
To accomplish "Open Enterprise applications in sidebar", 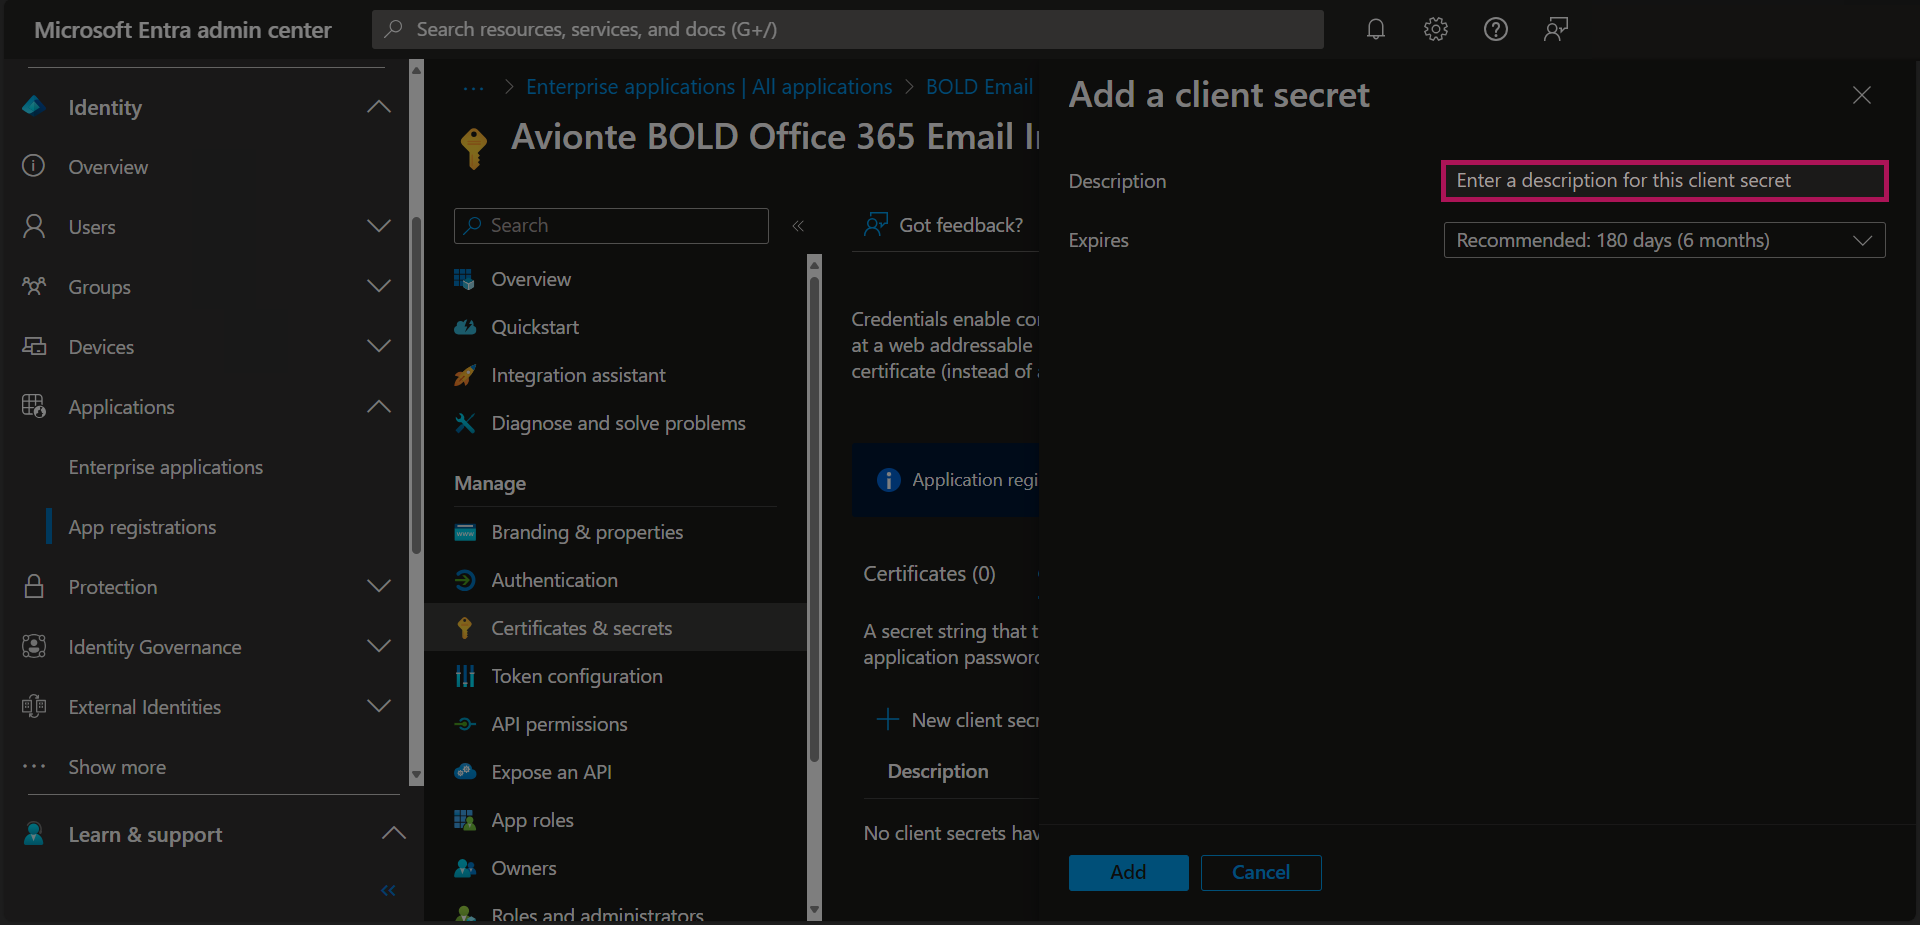I will click(166, 467).
